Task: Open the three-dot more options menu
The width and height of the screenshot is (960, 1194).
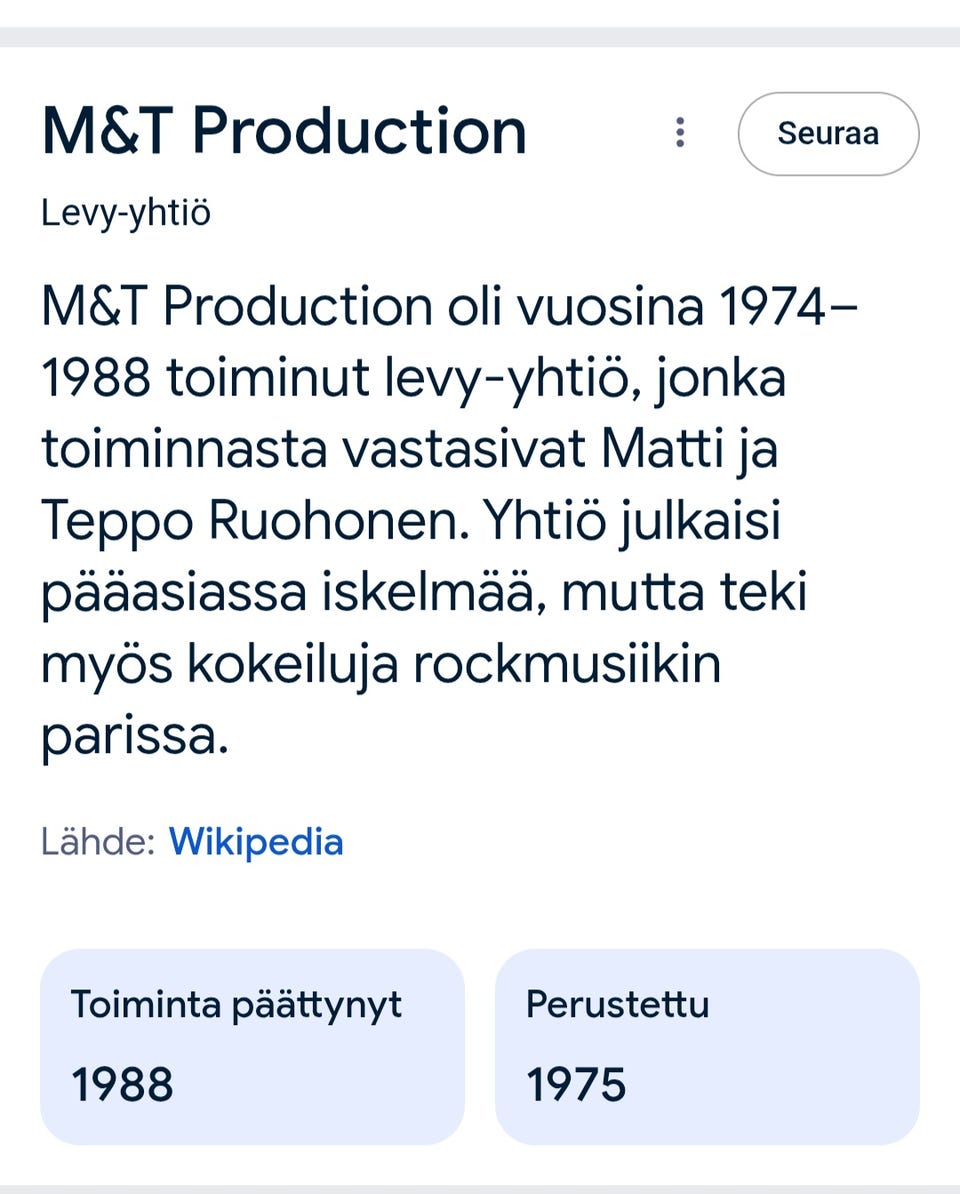Action: tap(680, 133)
